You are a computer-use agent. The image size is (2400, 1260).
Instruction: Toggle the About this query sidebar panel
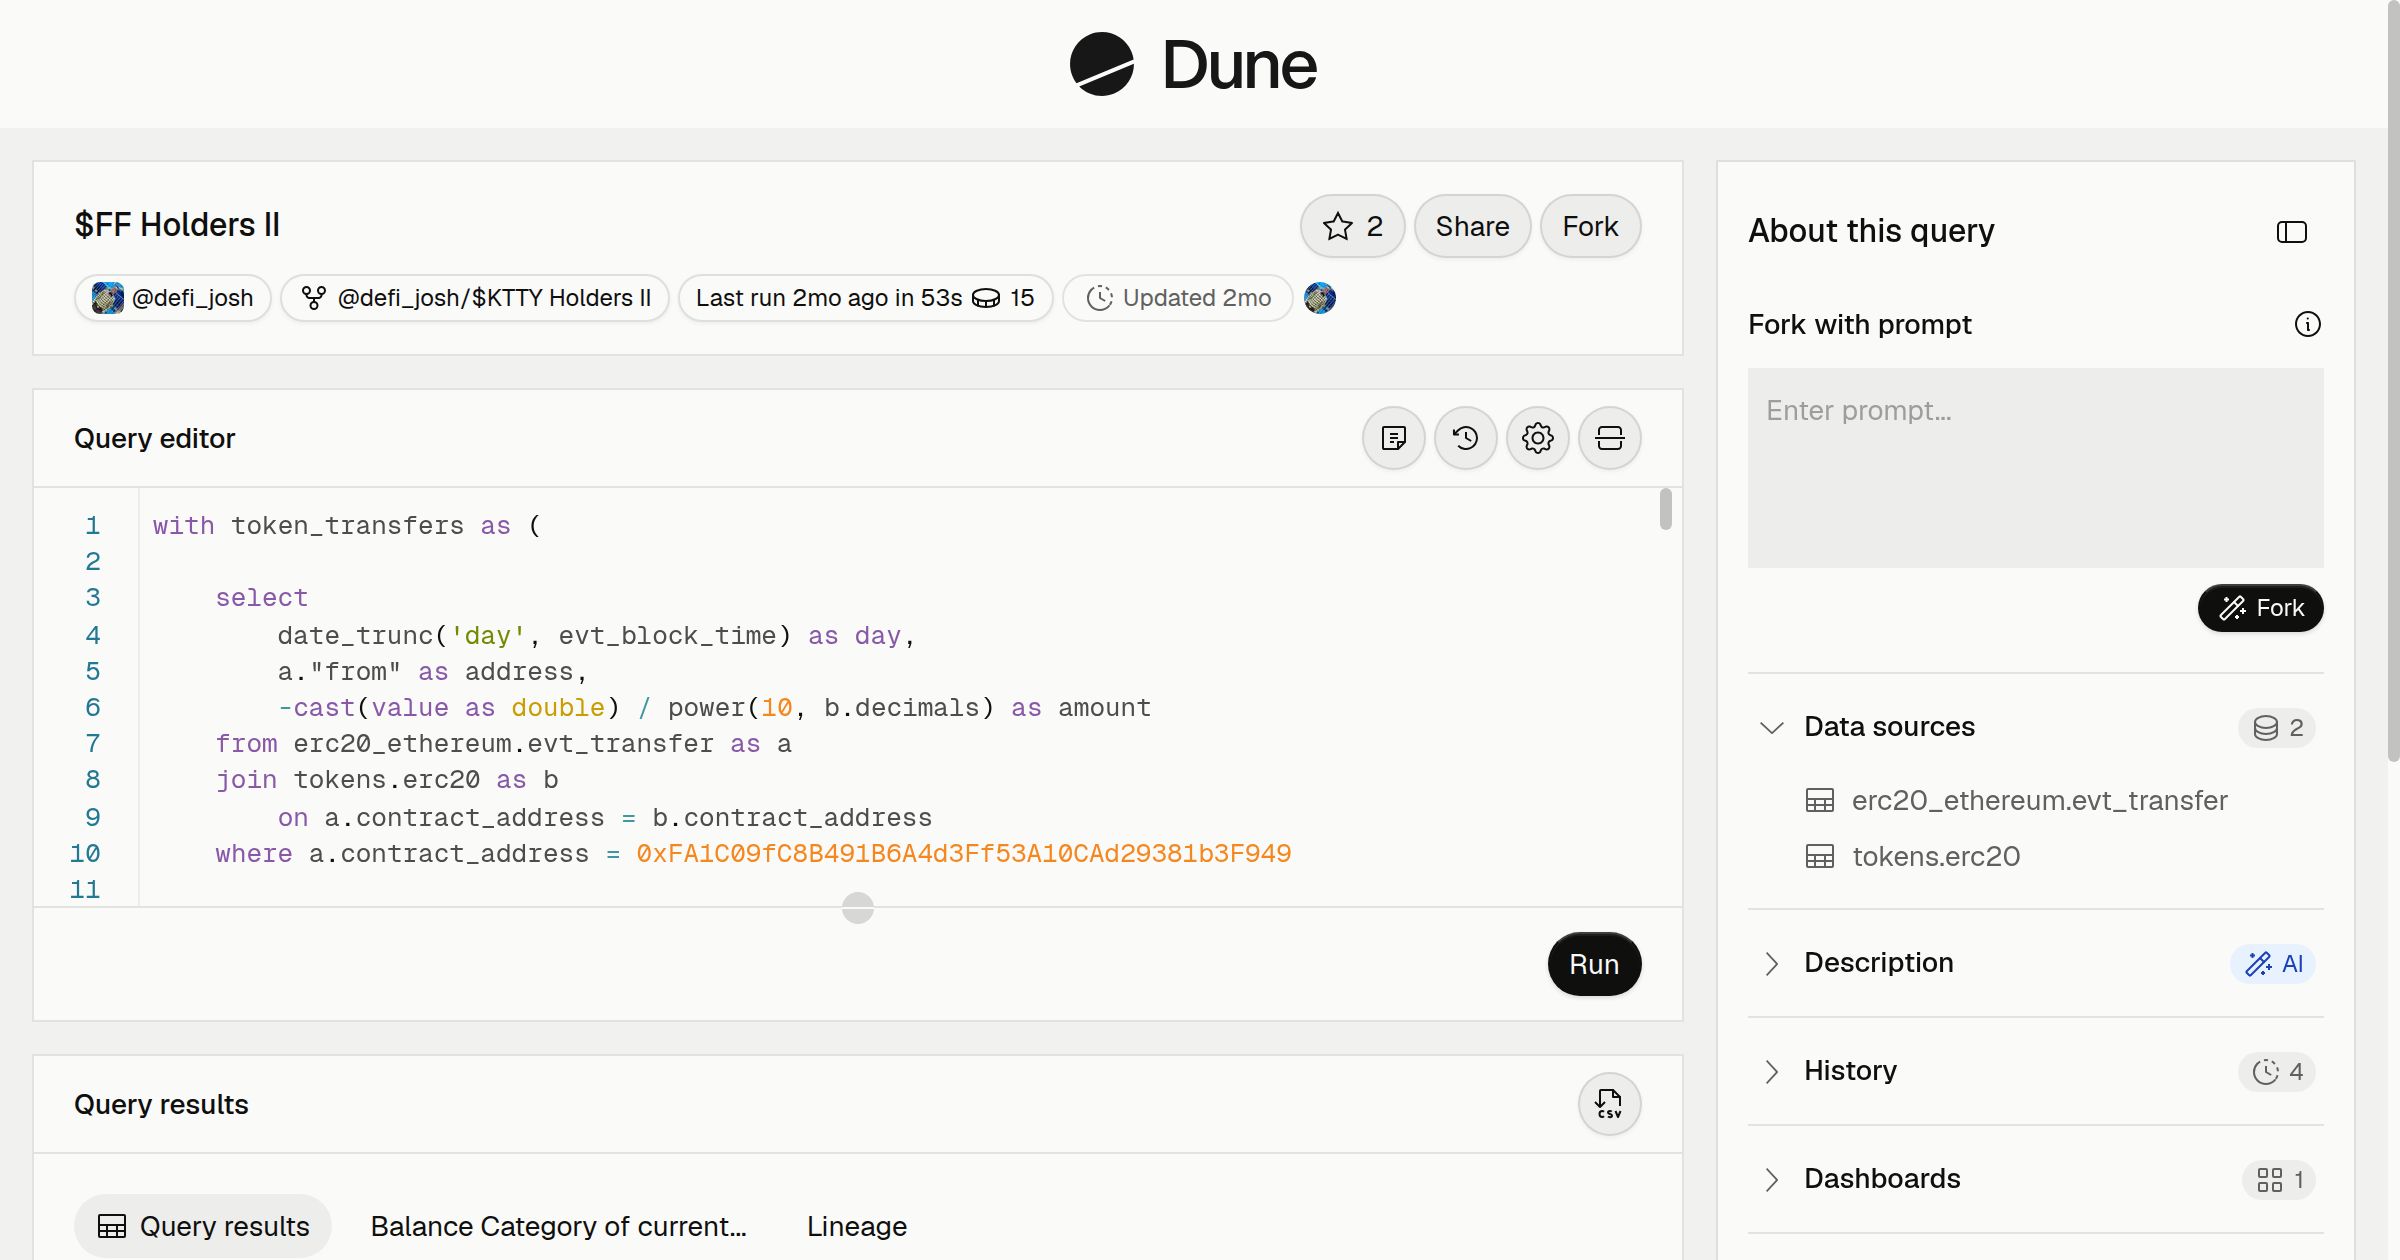point(2291,232)
